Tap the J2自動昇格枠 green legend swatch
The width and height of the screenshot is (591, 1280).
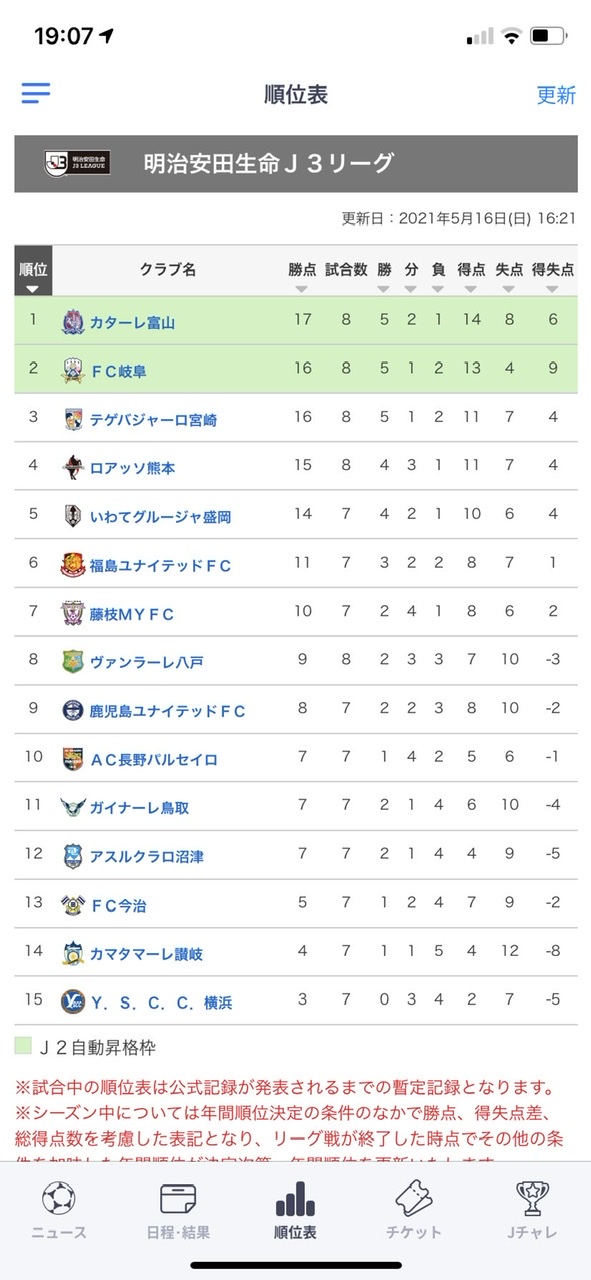pyautogui.click(x=23, y=1047)
